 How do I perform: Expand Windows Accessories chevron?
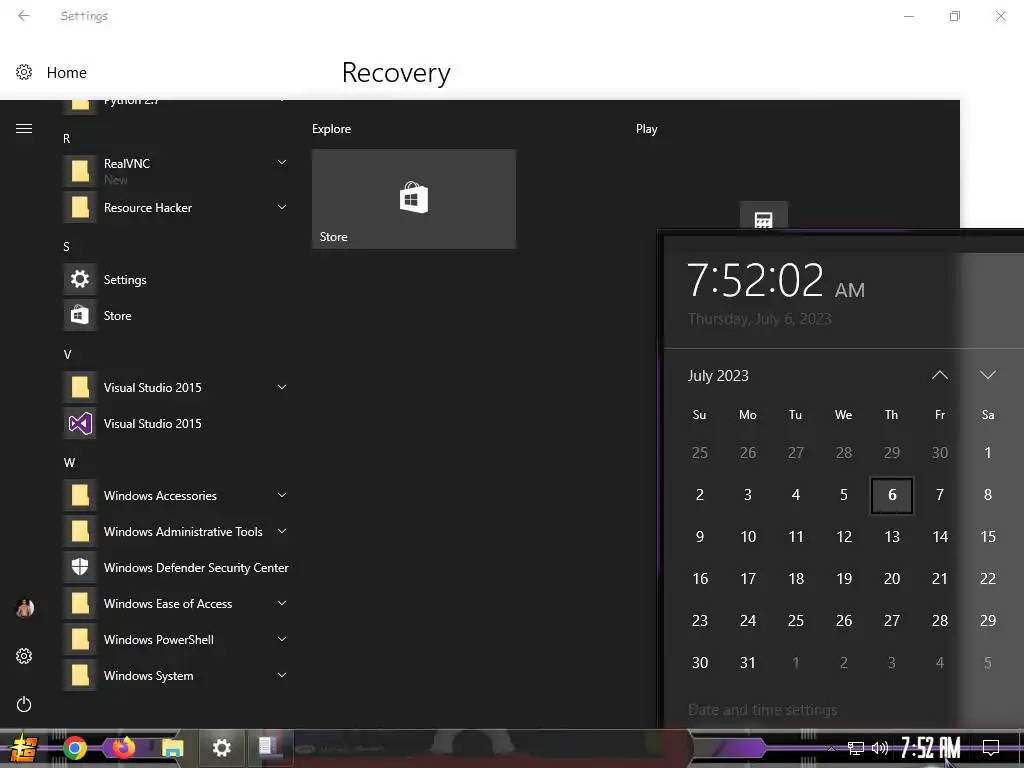point(281,496)
